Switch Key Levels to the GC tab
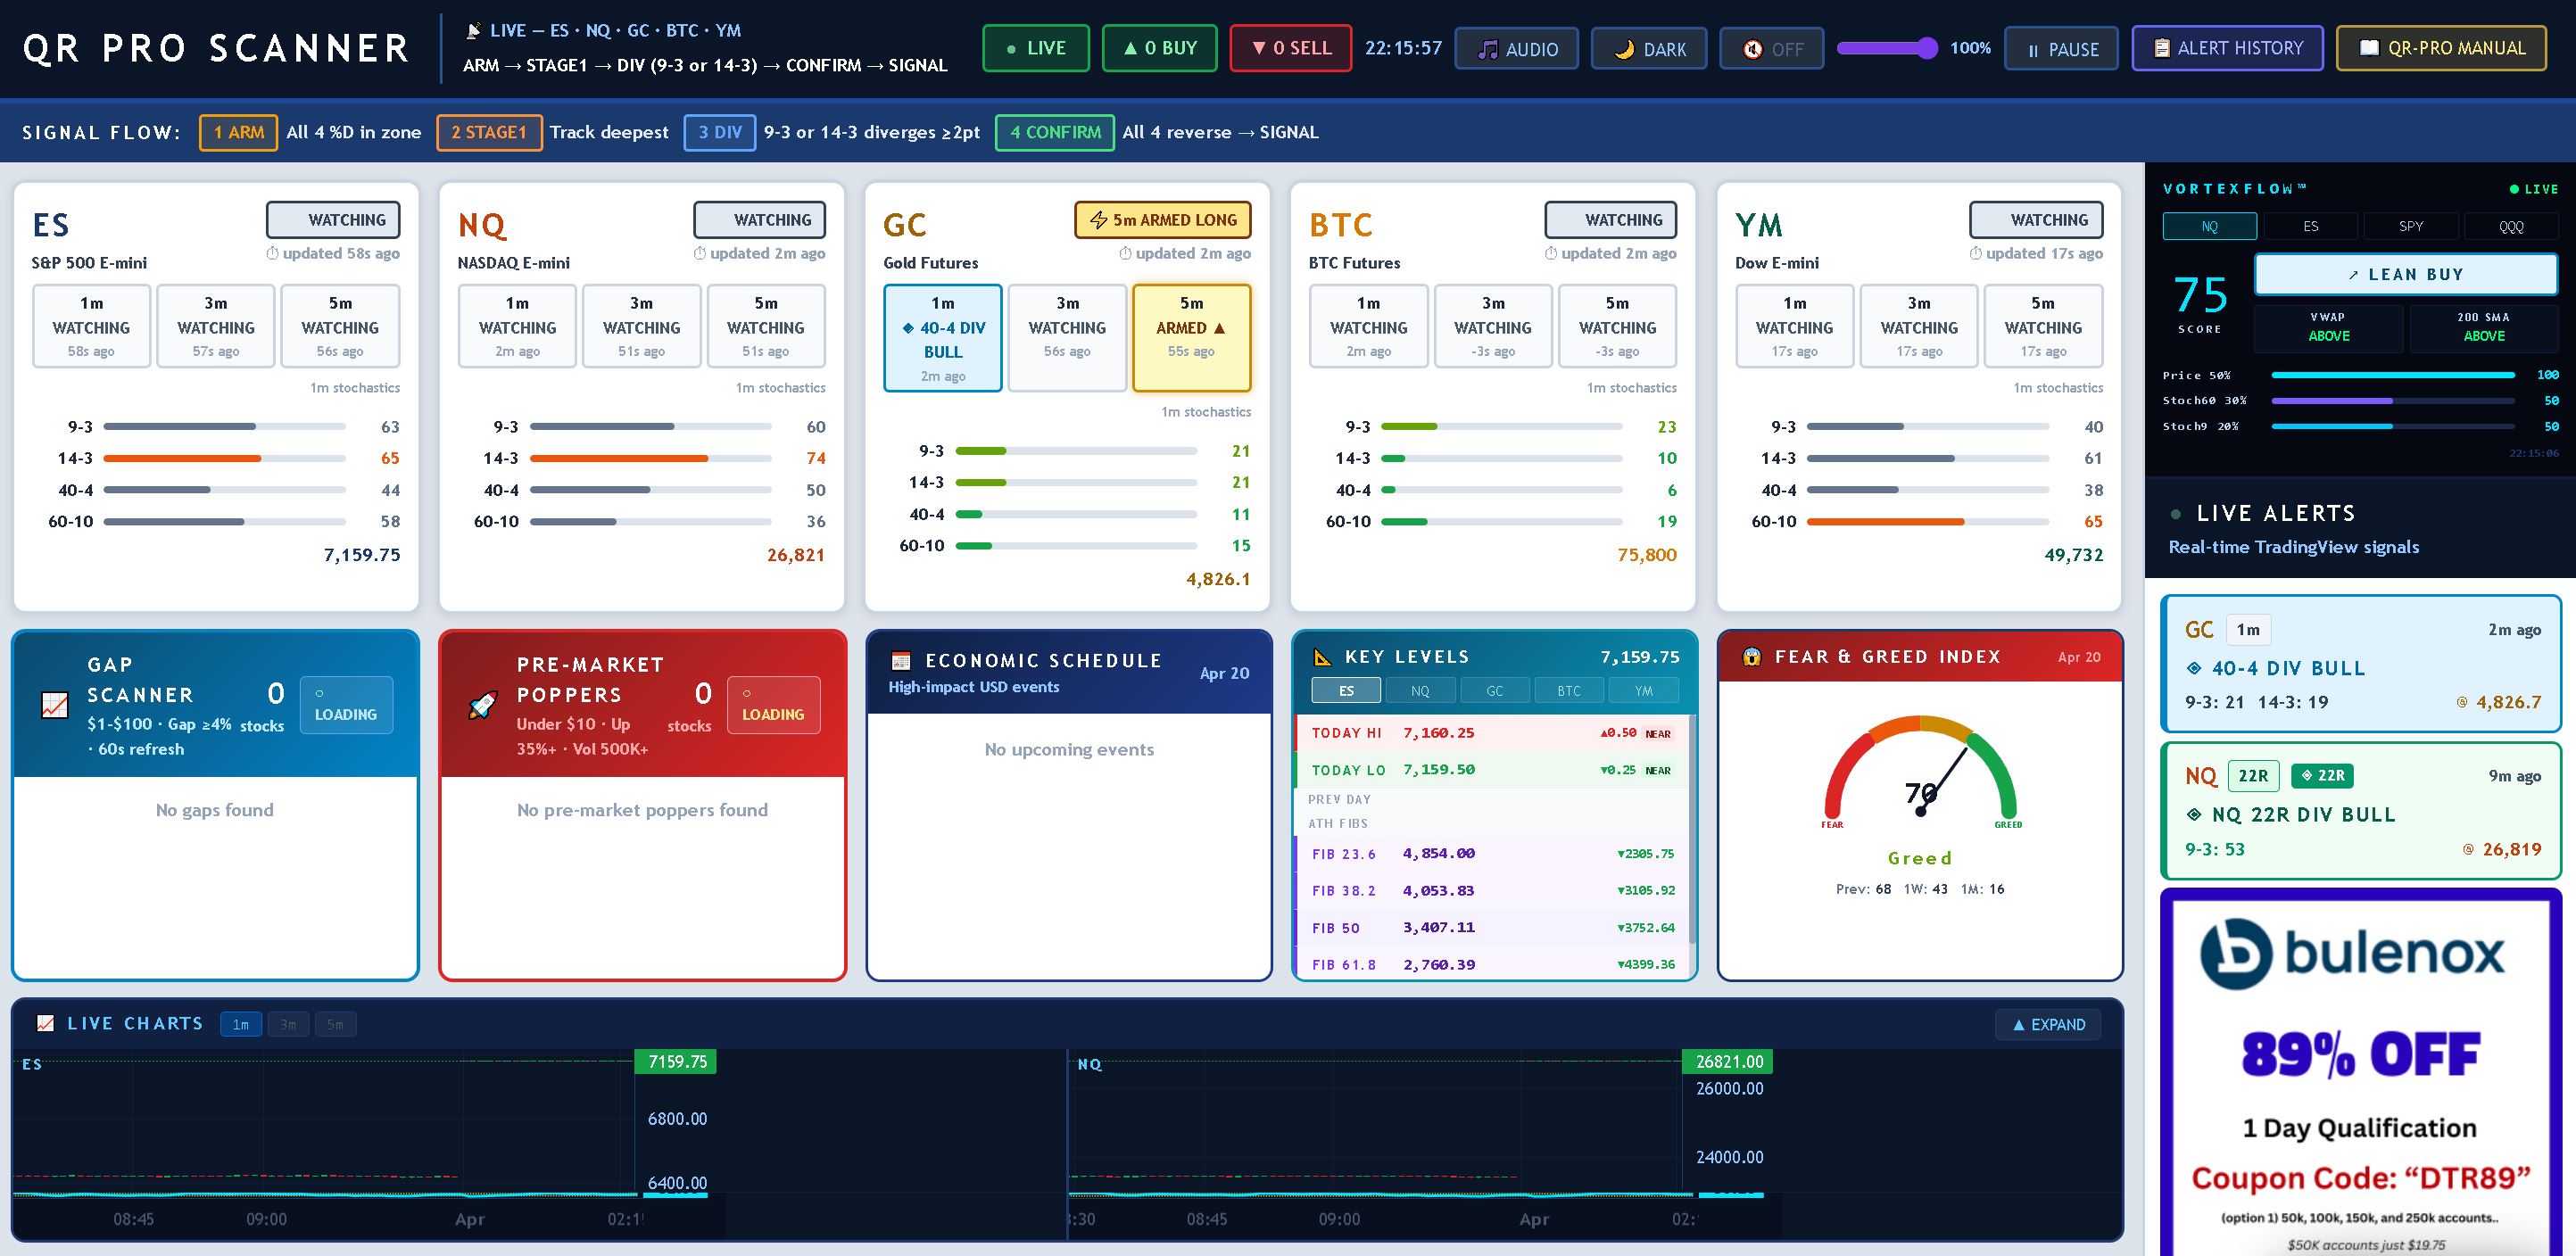Screen dimensions: 2576x1256 click(x=1494, y=690)
